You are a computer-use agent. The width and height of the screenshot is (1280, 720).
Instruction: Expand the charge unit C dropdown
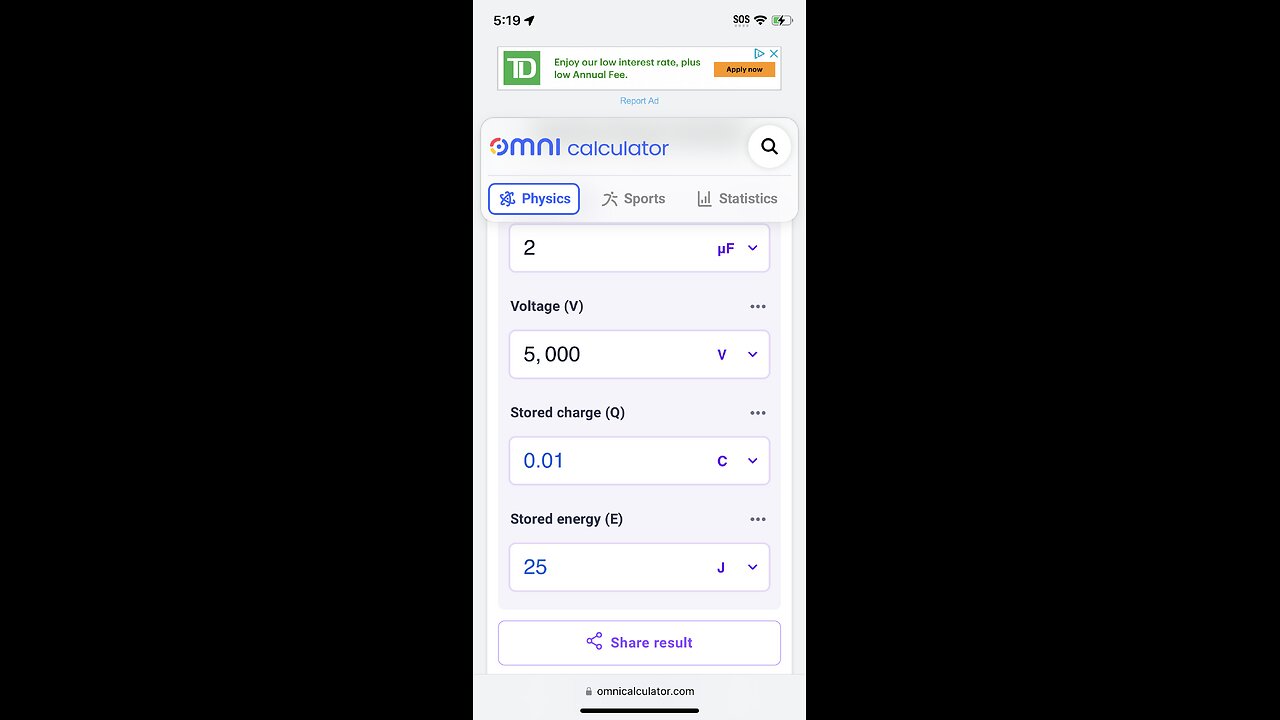pos(737,461)
